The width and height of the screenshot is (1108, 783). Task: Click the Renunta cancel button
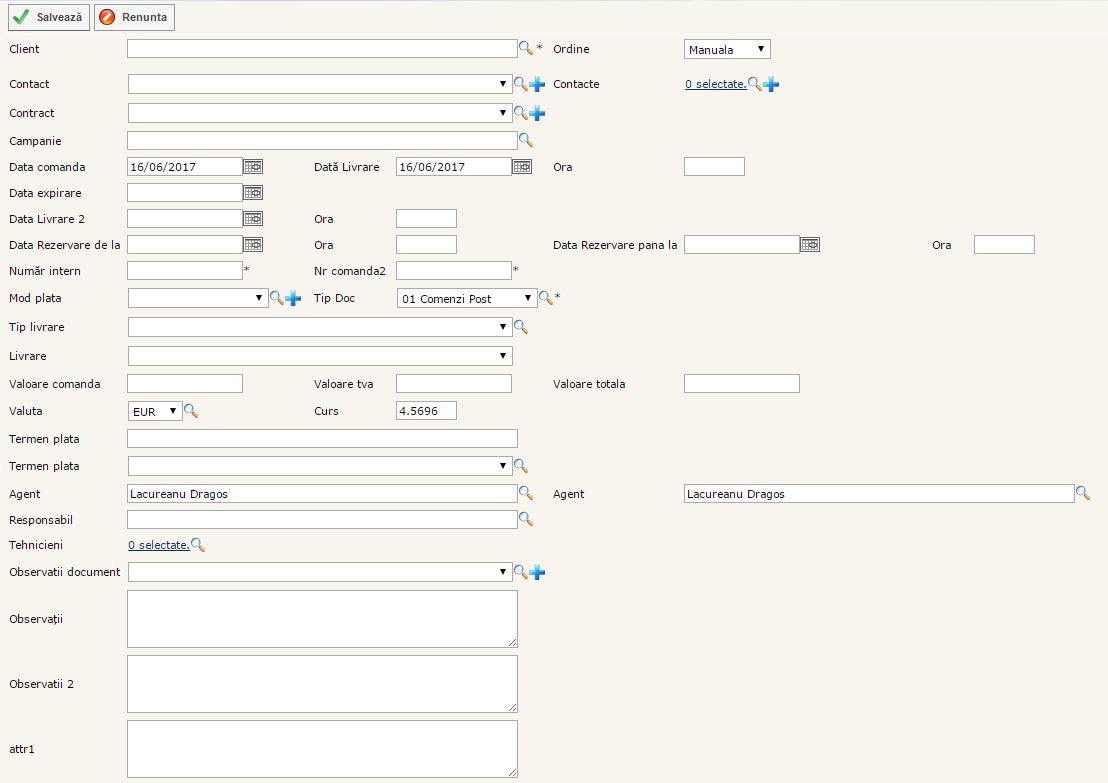[134, 17]
